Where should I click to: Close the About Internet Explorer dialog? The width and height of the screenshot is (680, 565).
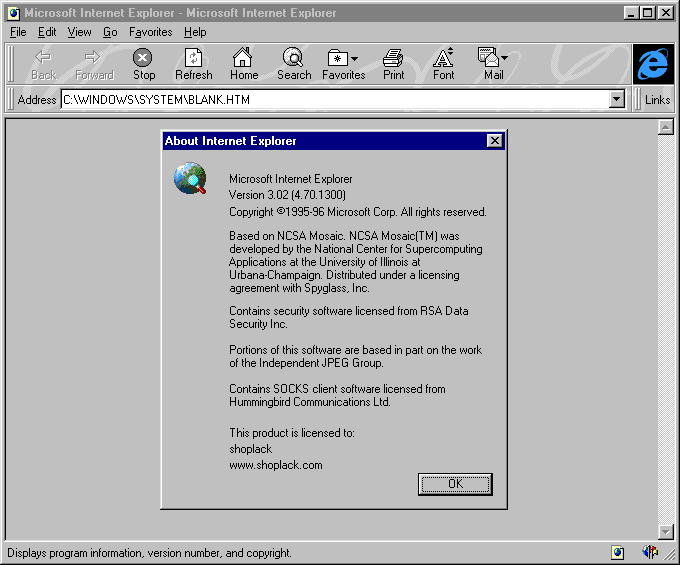click(x=494, y=140)
